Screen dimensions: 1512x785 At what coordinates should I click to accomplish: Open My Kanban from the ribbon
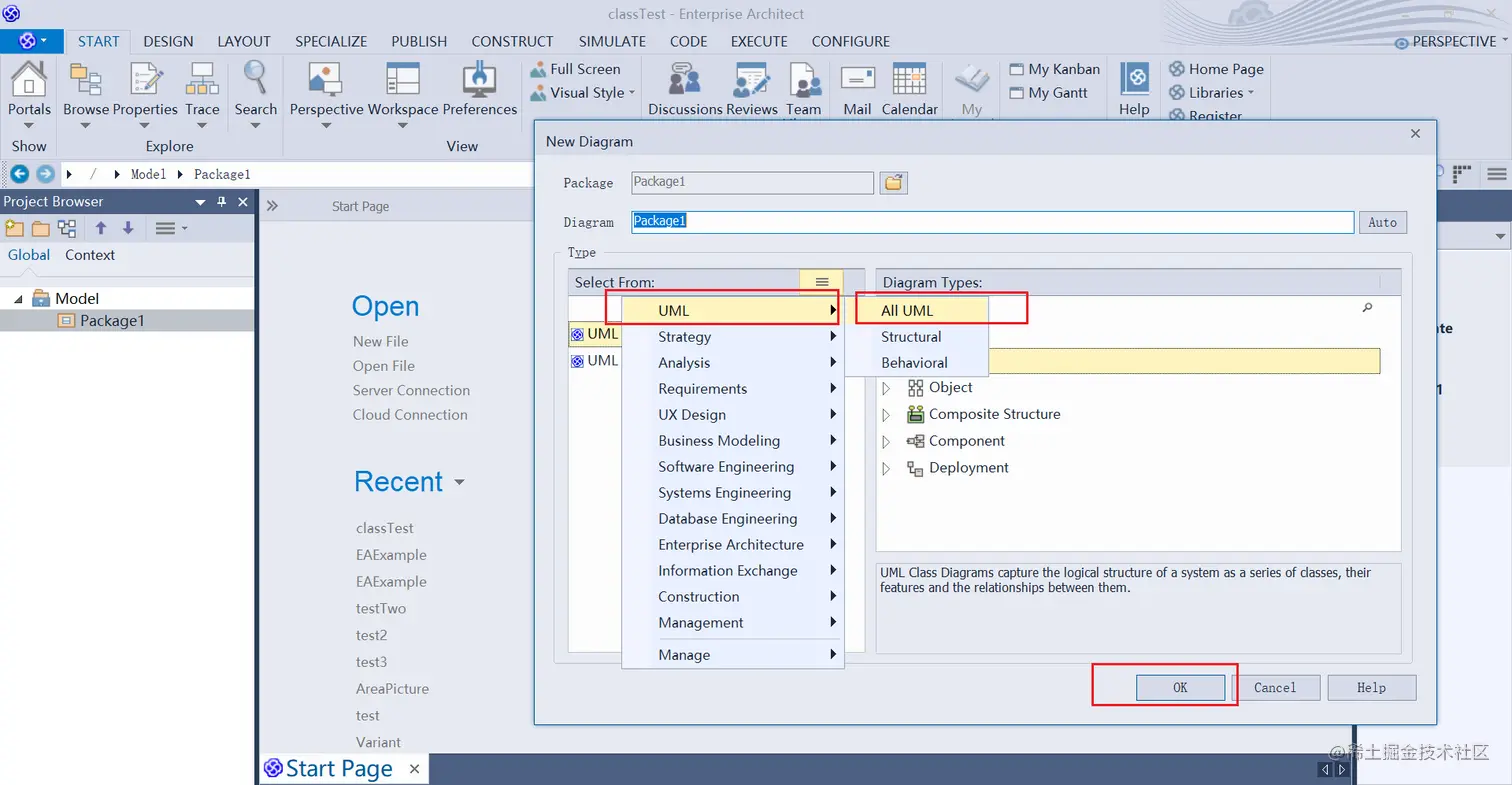(x=1054, y=69)
